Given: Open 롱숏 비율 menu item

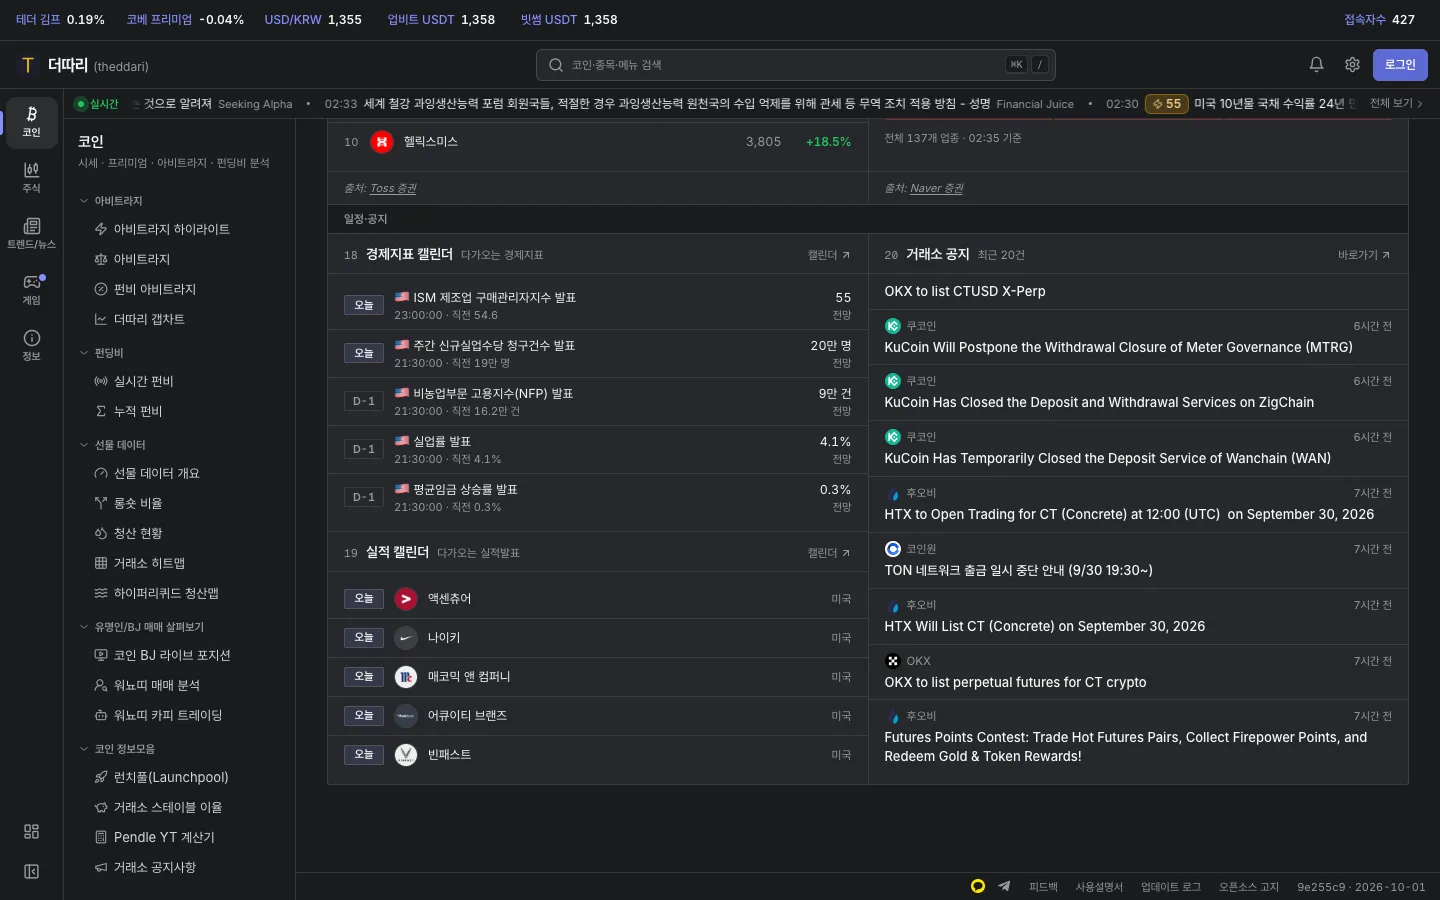Looking at the screenshot, I should (179, 503).
